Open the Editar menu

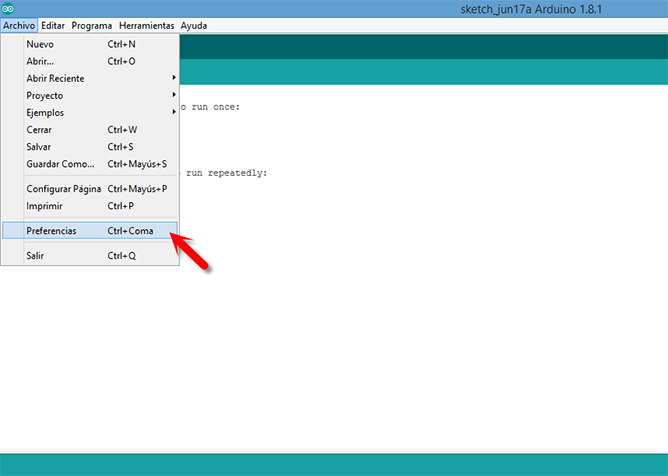pyautogui.click(x=53, y=26)
